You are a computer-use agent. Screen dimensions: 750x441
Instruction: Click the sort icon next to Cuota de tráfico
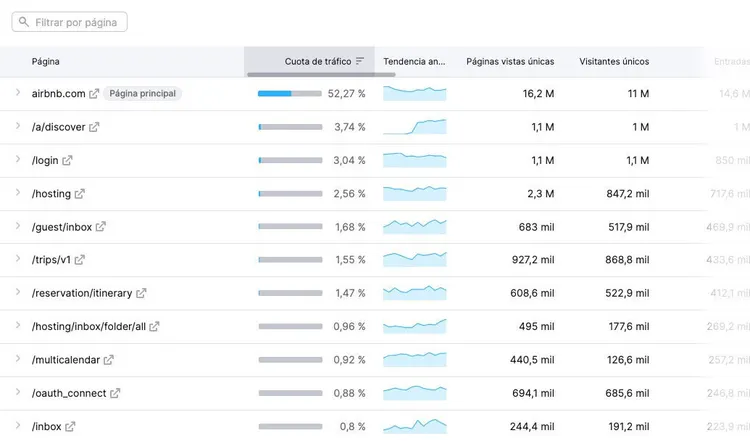click(360, 61)
